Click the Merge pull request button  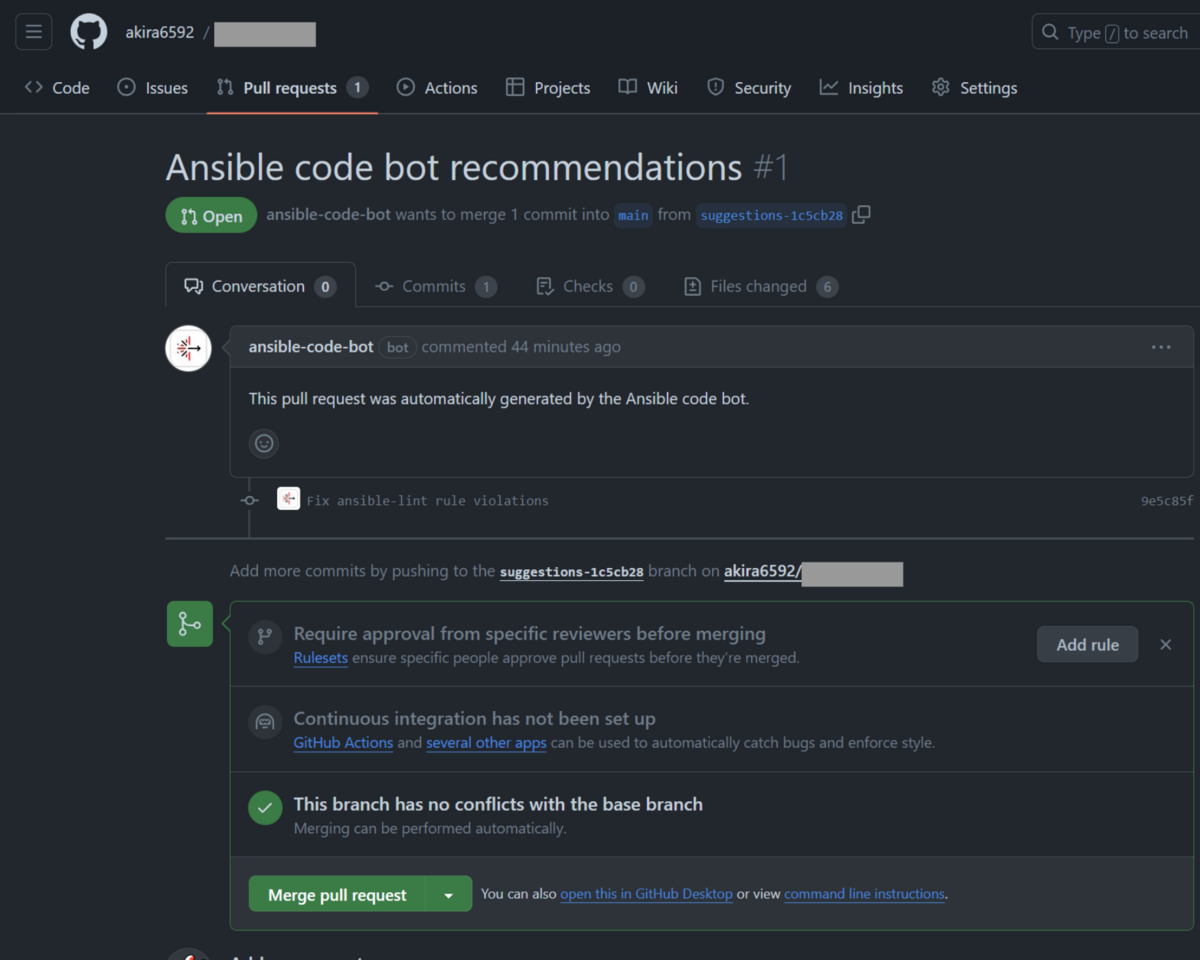[337, 895]
